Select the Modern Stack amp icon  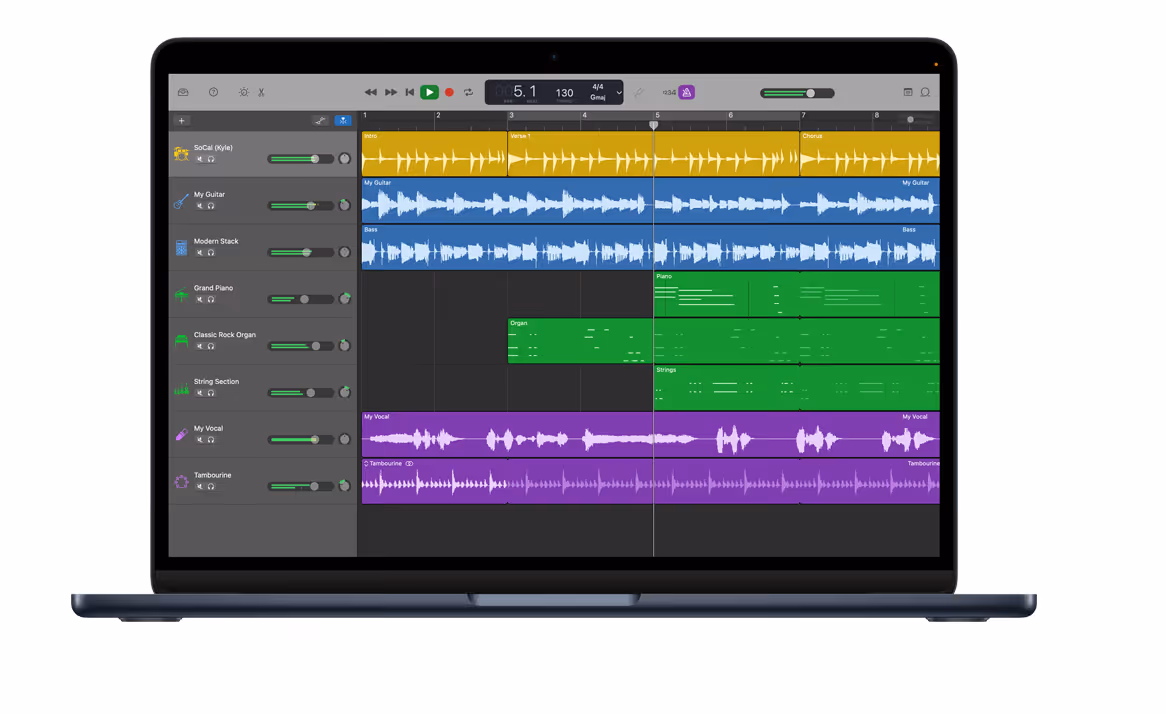[x=181, y=248]
